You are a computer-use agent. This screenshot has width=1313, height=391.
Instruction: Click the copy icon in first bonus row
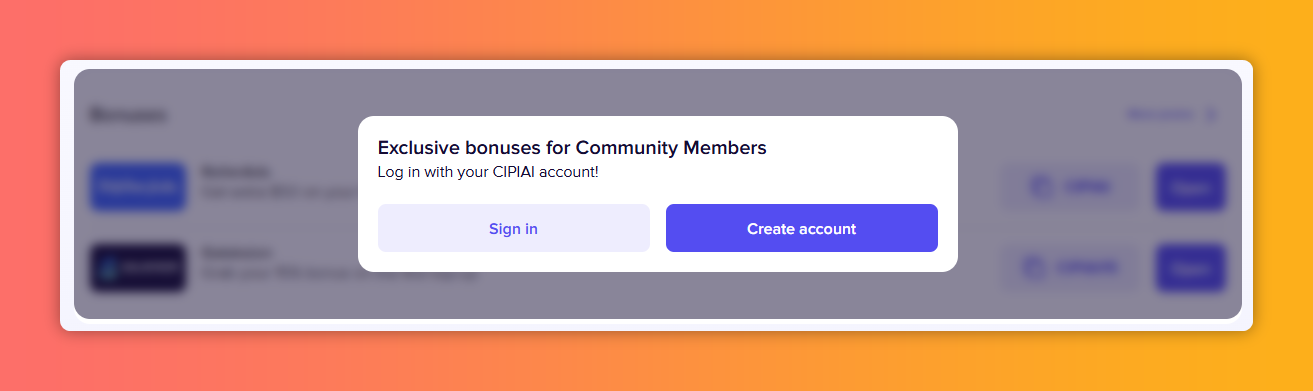(1042, 187)
